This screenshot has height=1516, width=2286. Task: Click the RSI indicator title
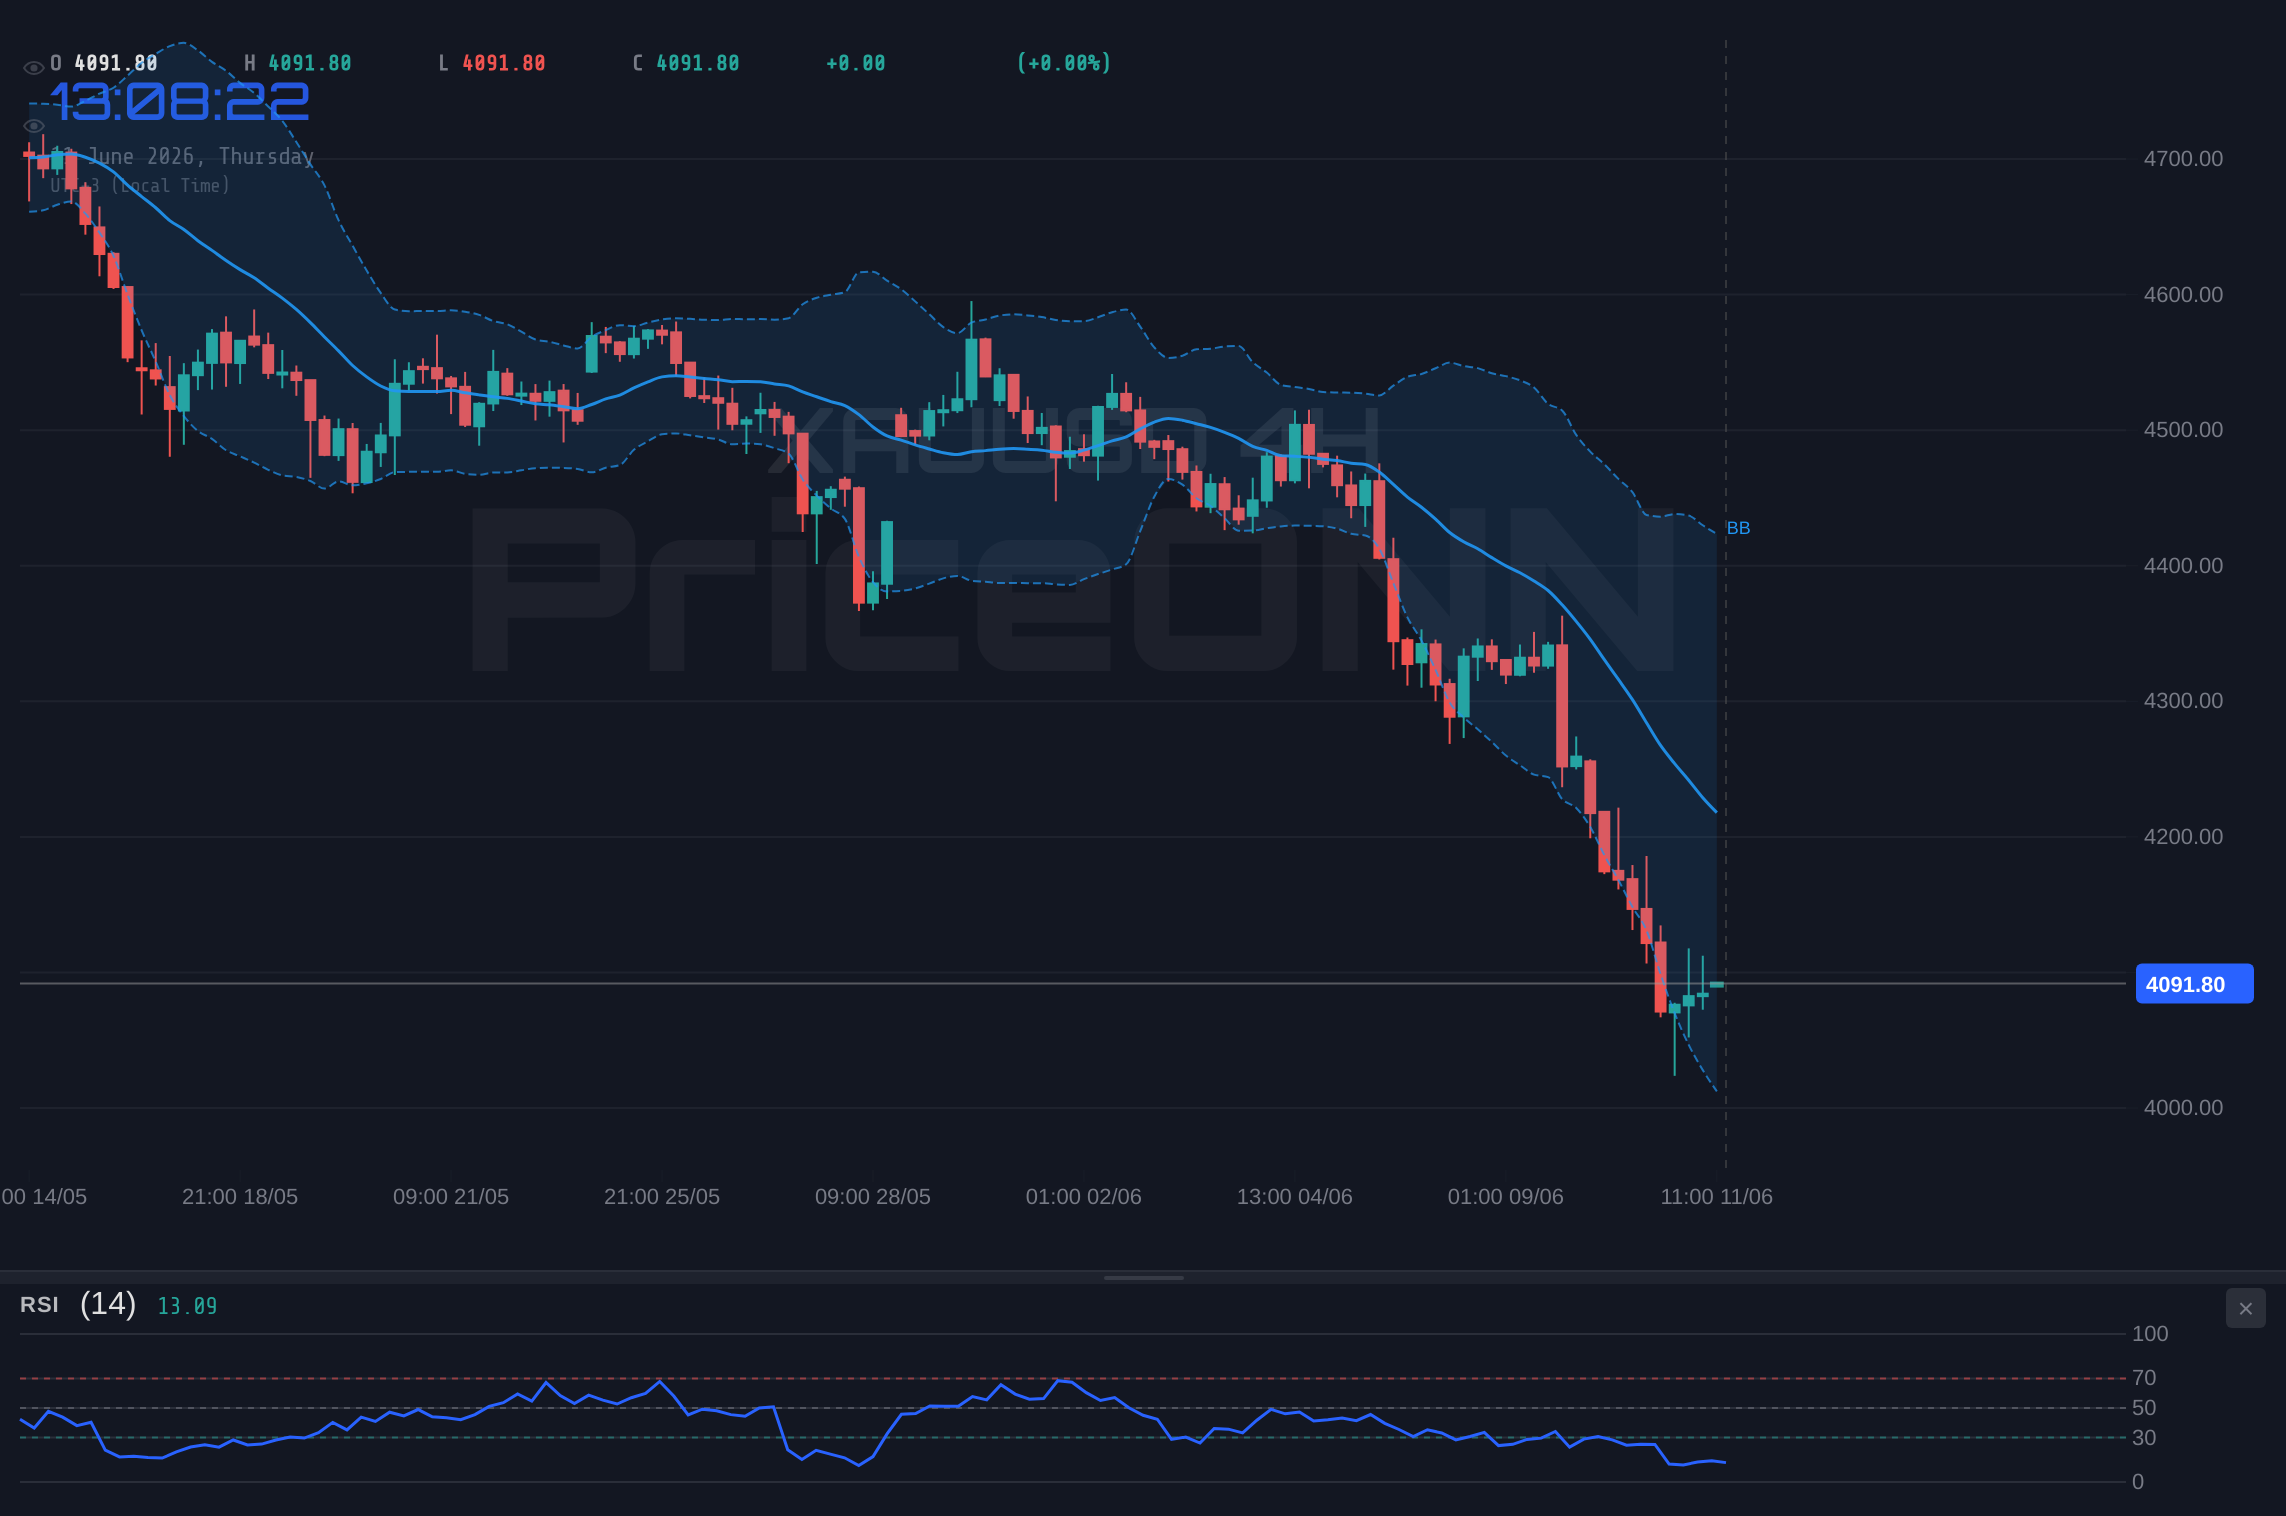point(39,1305)
